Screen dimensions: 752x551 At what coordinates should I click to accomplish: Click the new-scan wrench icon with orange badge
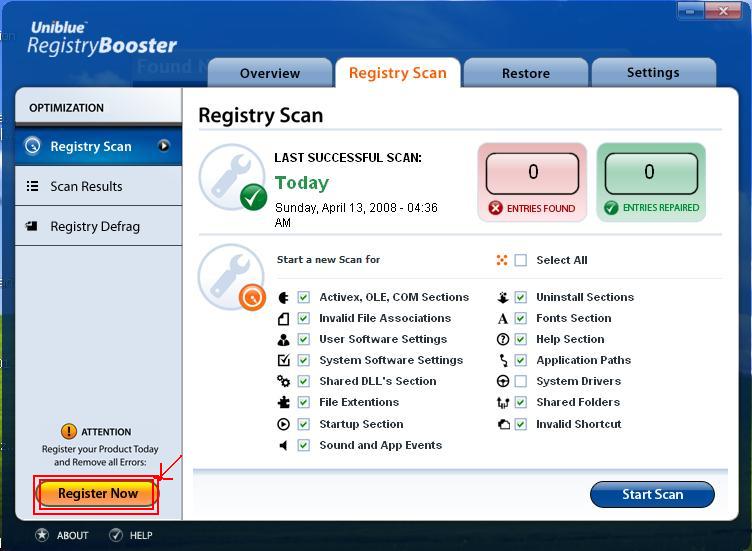(x=232, y=277)
